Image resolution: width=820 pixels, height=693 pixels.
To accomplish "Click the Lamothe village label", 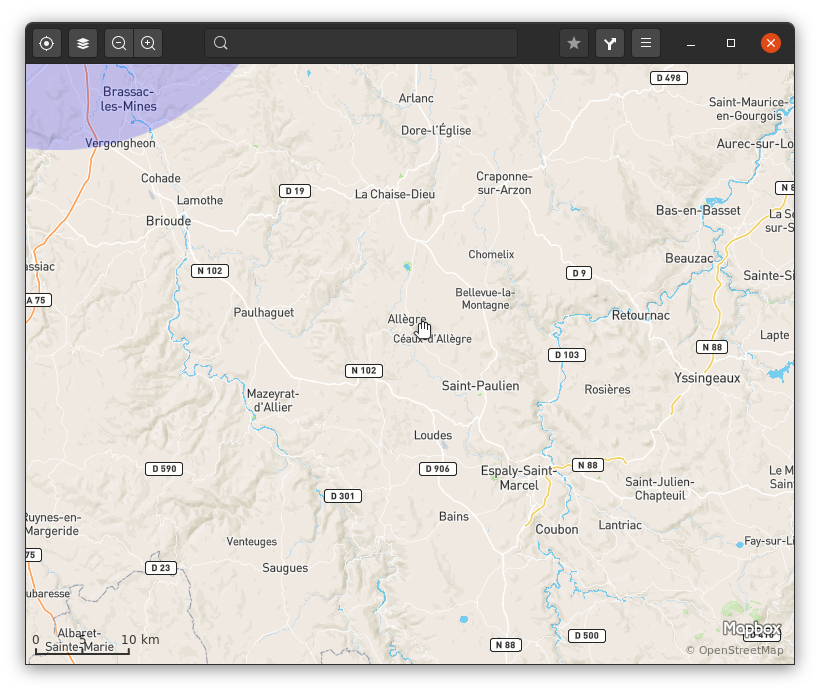I will point(200,200).
